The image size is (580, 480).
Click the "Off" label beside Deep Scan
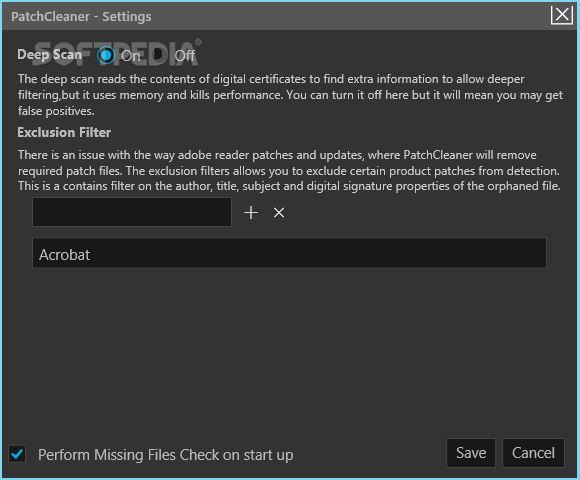click(185, 56)
